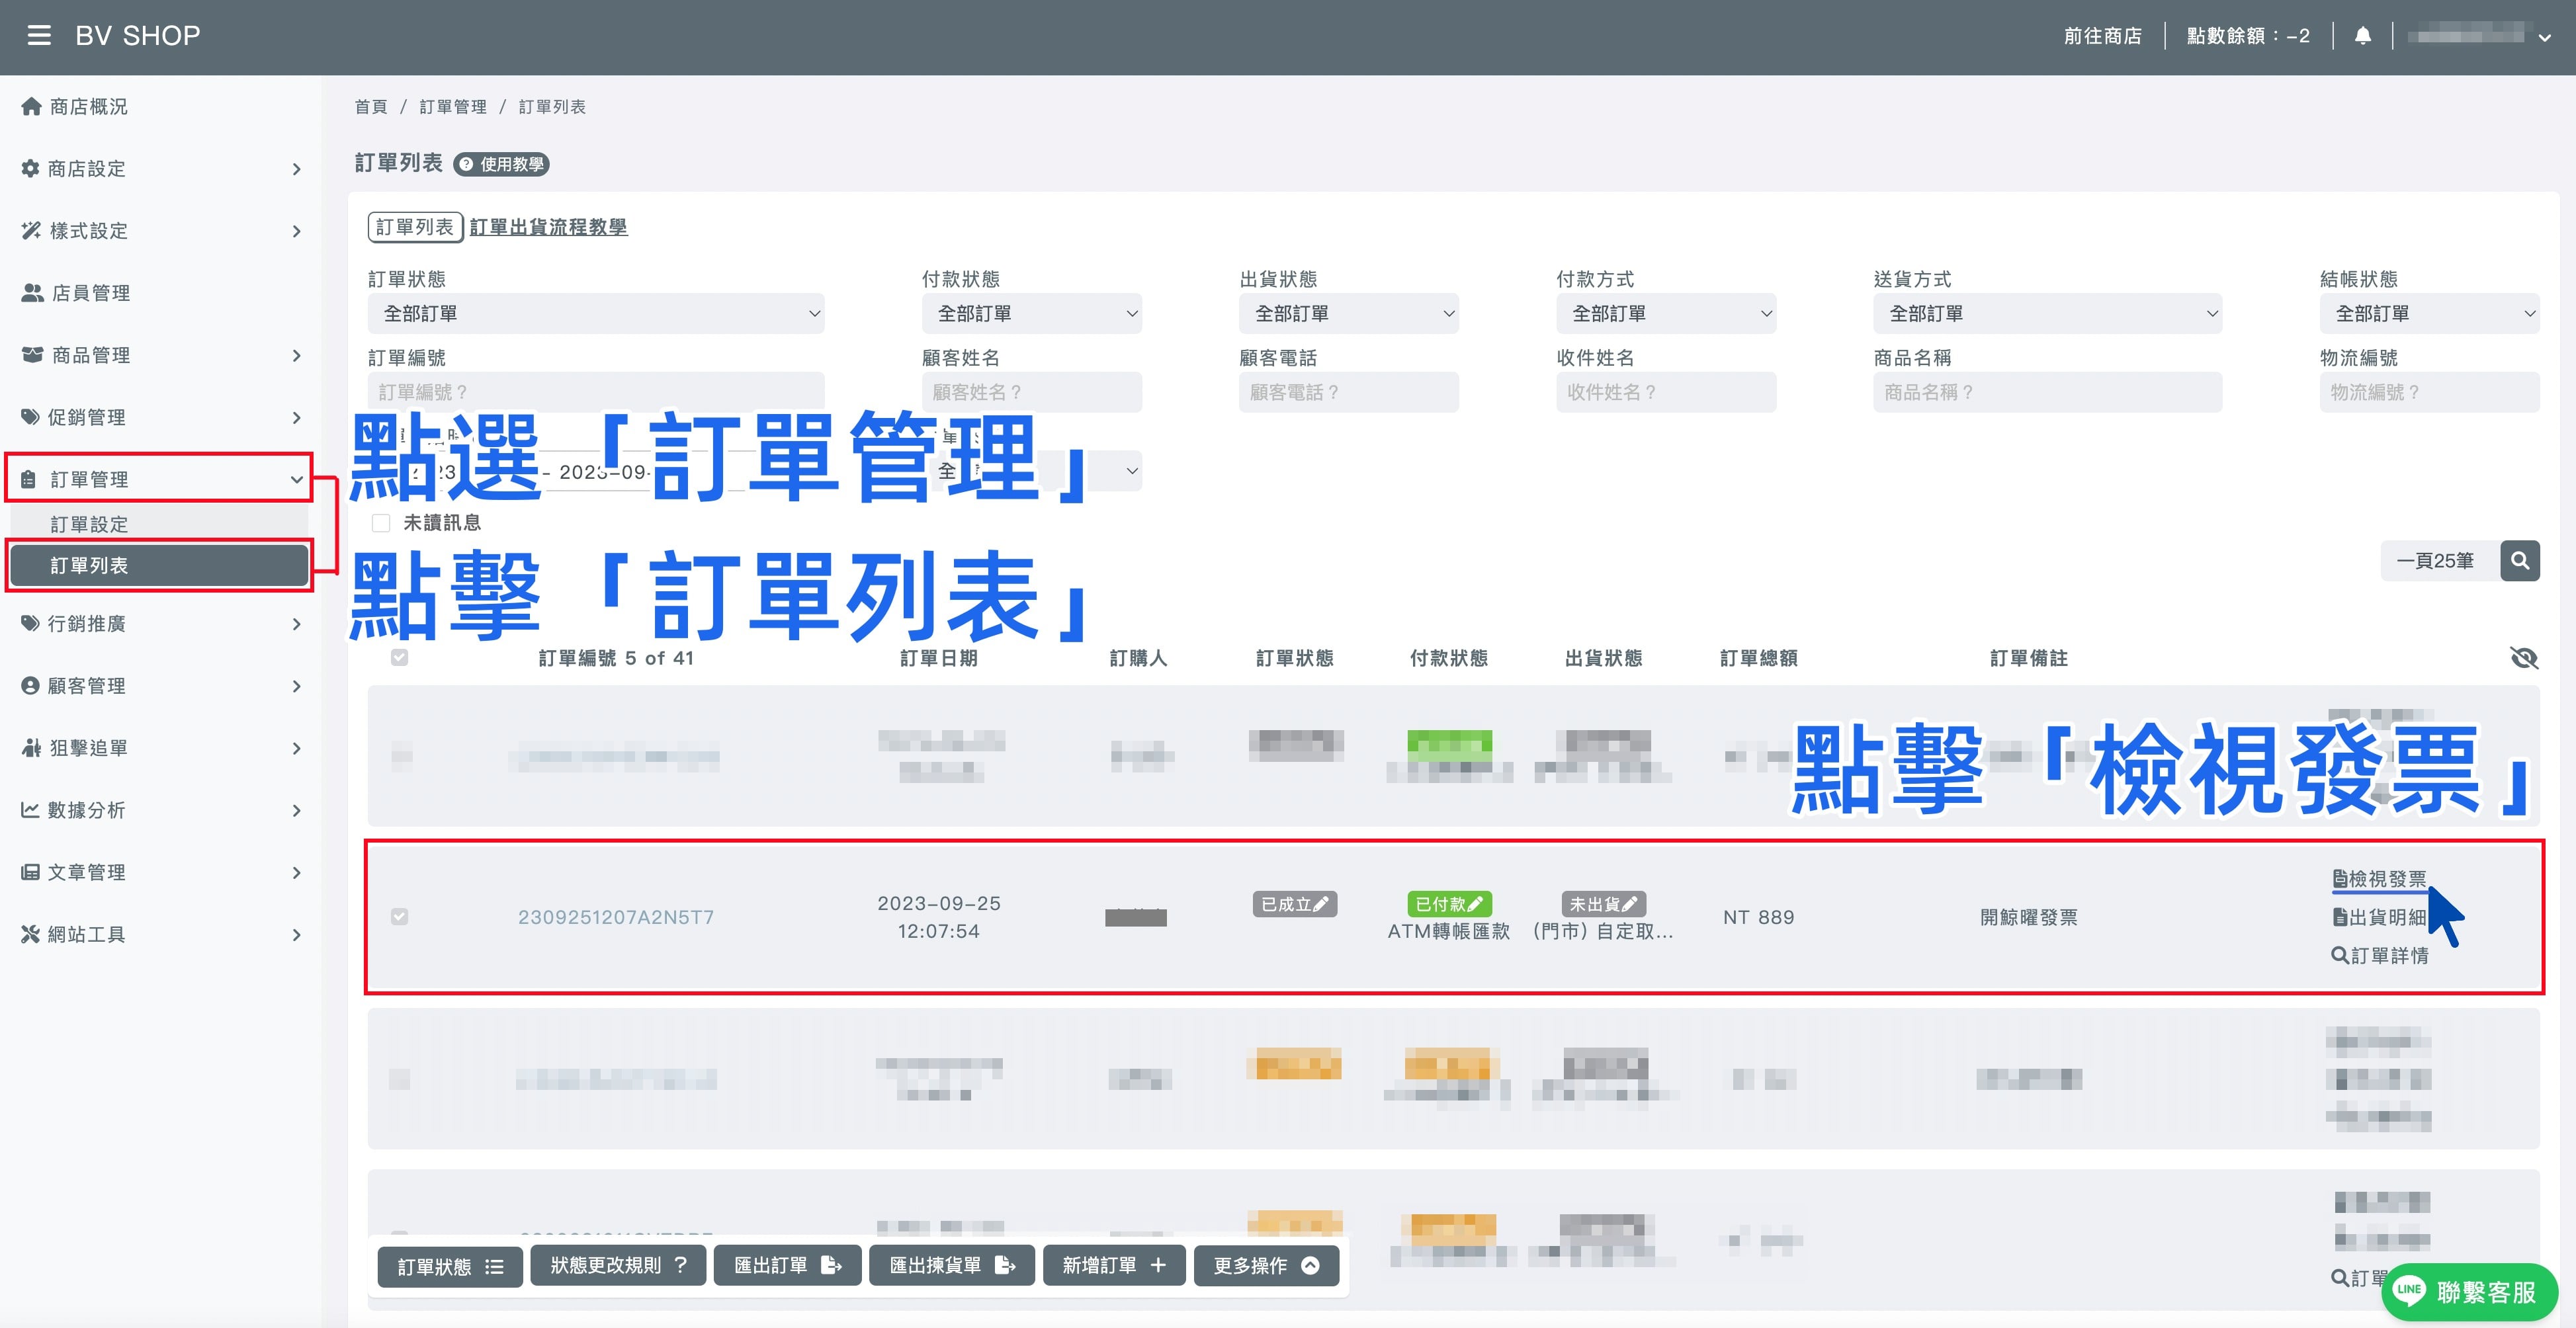Click the magnifier search button

2519,560
